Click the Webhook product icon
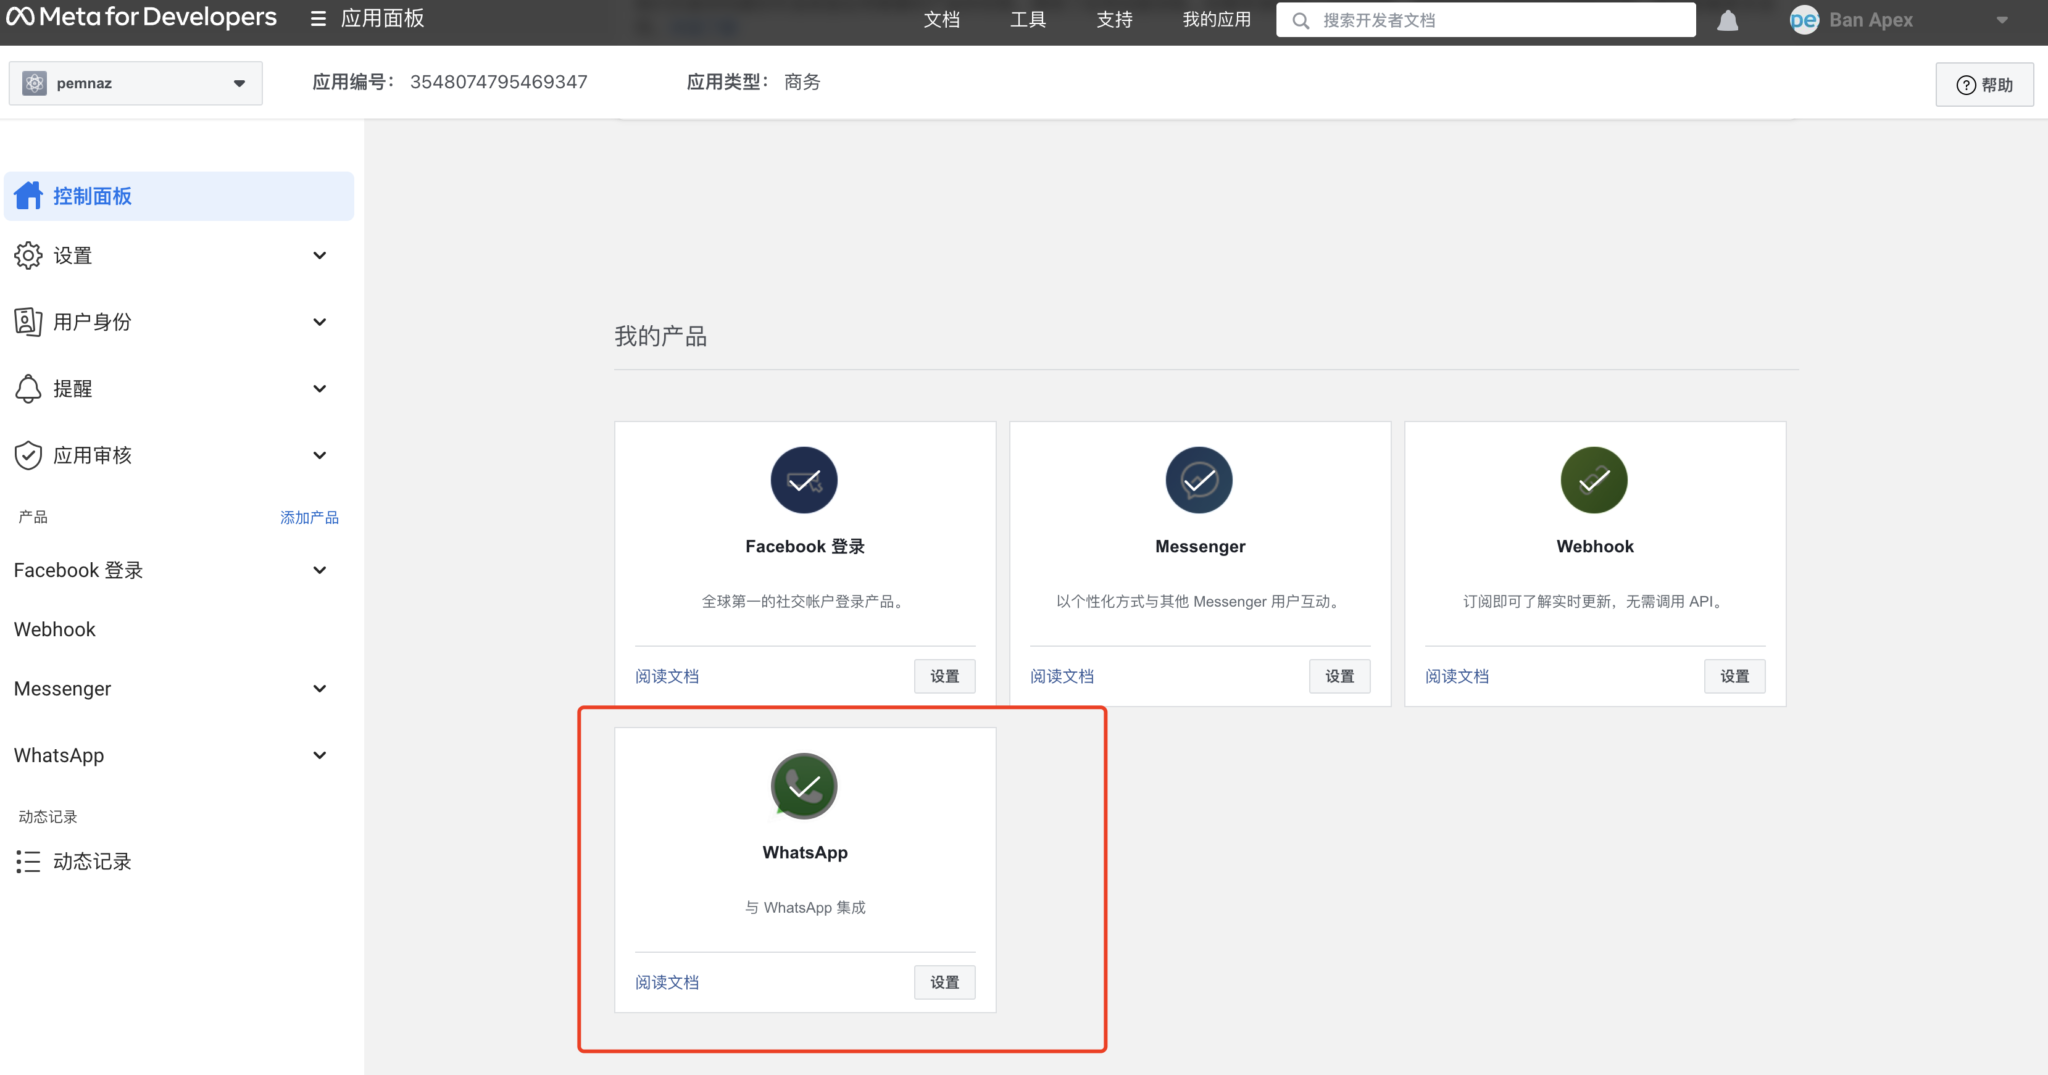 (x=1594, y=480)
